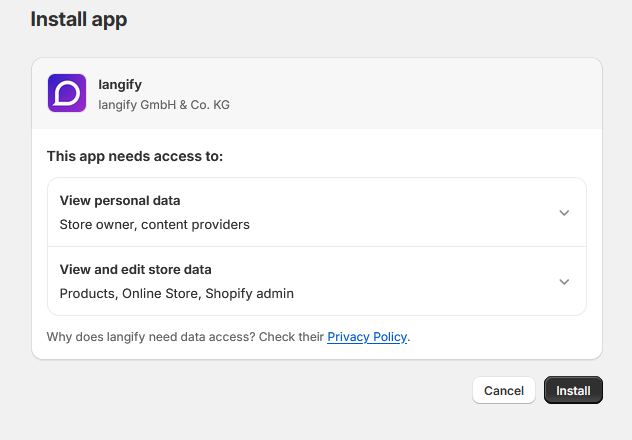Click the View personal data heading
Viewport: 632px width, 440px height.
click(x=120, y=200)
